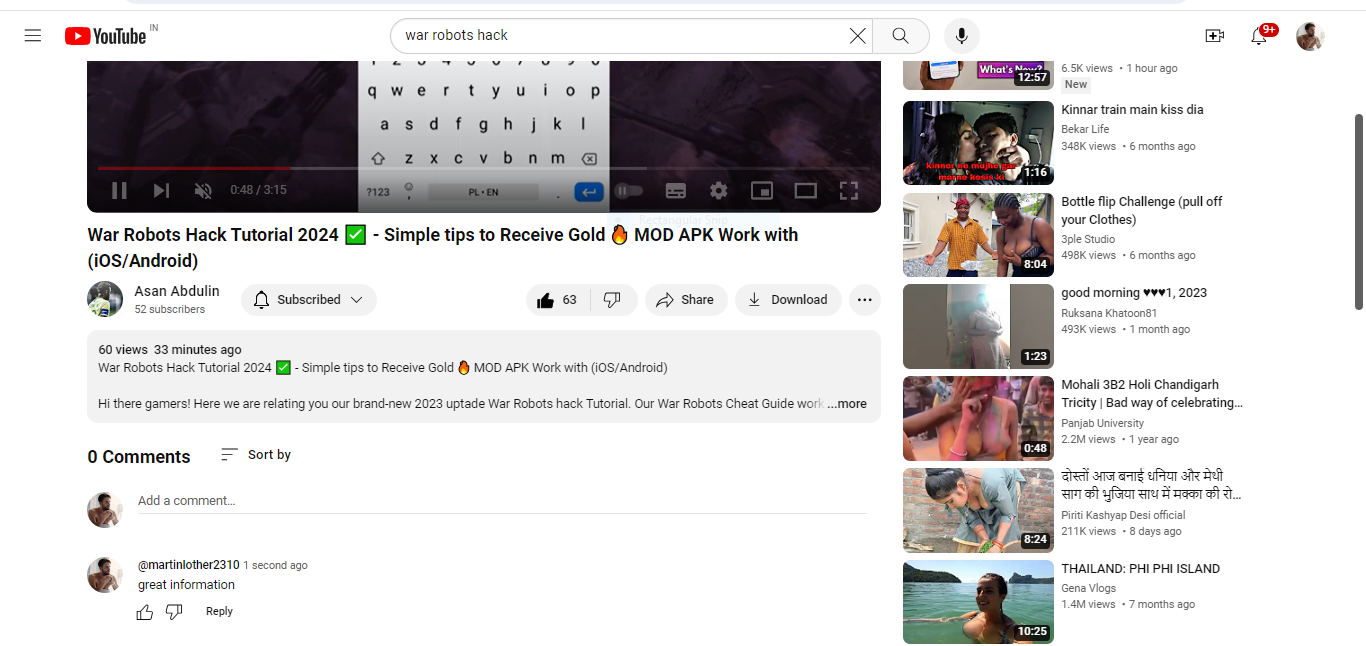Like the 'great information' comment
The height and width of the screenshot is (646, 1366).
click(x=145, y=612)
